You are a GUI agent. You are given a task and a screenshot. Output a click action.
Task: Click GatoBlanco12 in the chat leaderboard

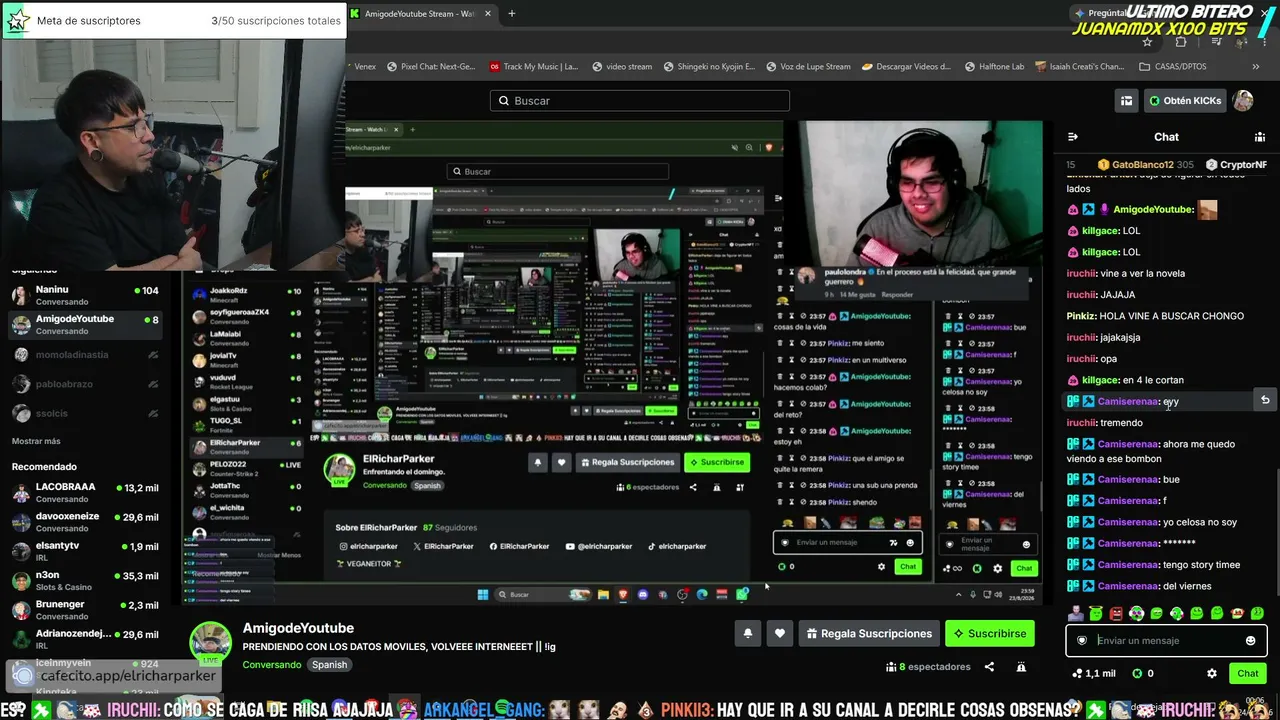click(1145, 165)
